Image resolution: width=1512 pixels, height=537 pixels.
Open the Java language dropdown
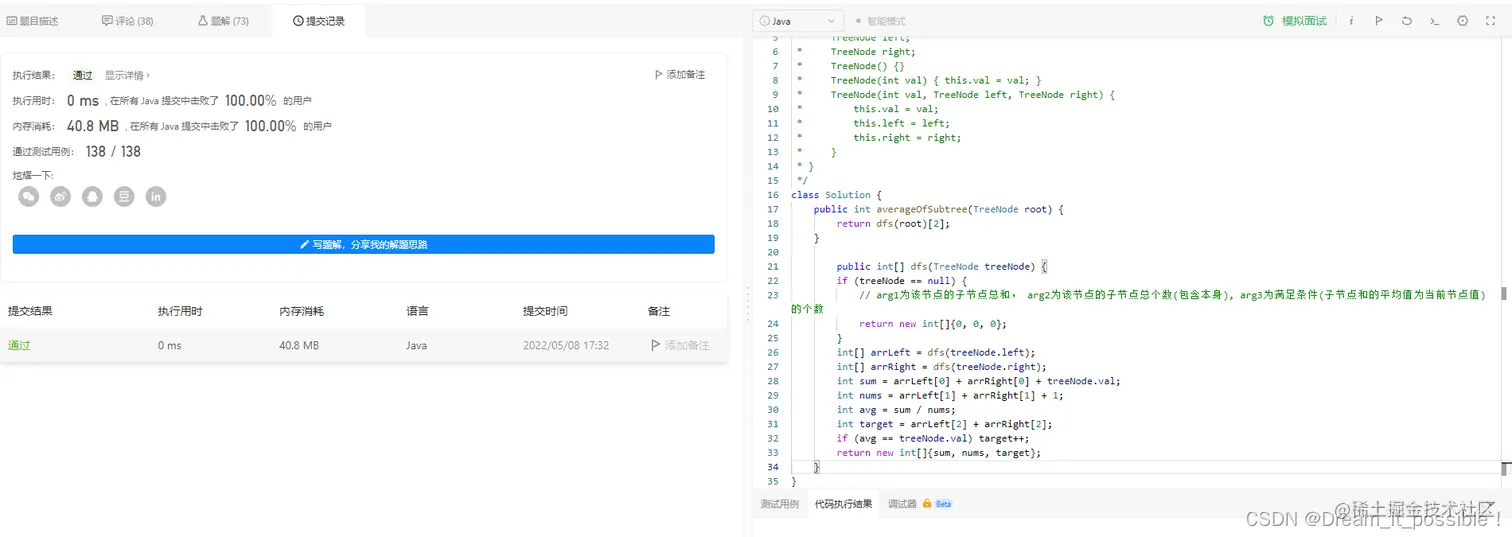[798, 21]
